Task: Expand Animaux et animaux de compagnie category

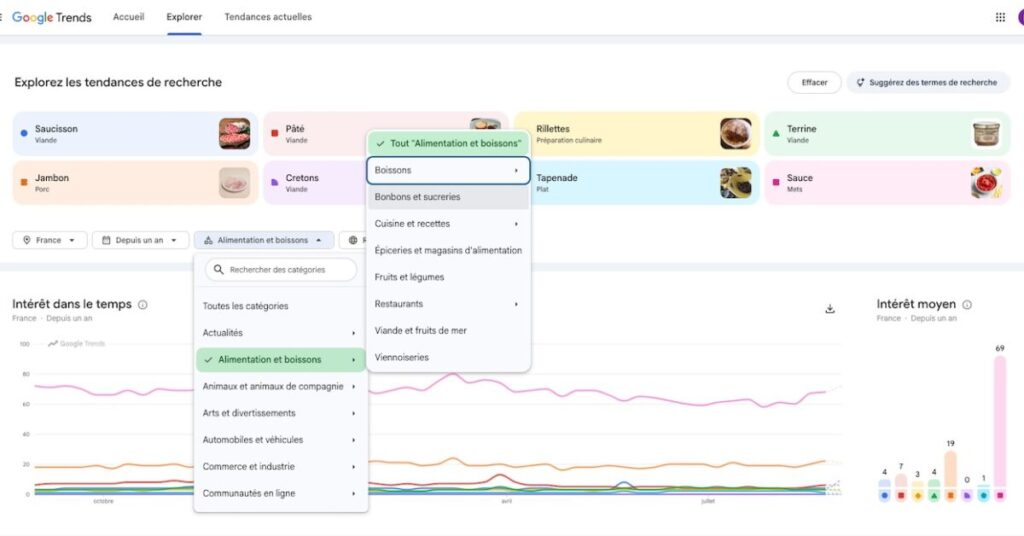Action: (281, 386)
